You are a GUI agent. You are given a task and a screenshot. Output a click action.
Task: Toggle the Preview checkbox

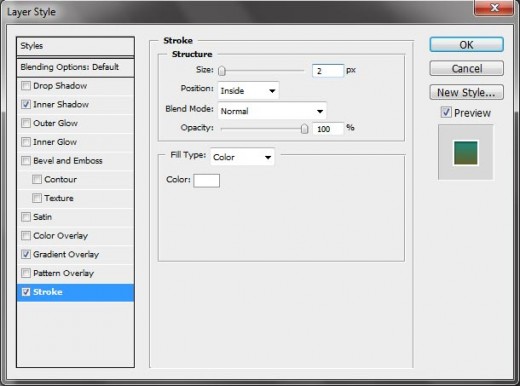point(446,112)
